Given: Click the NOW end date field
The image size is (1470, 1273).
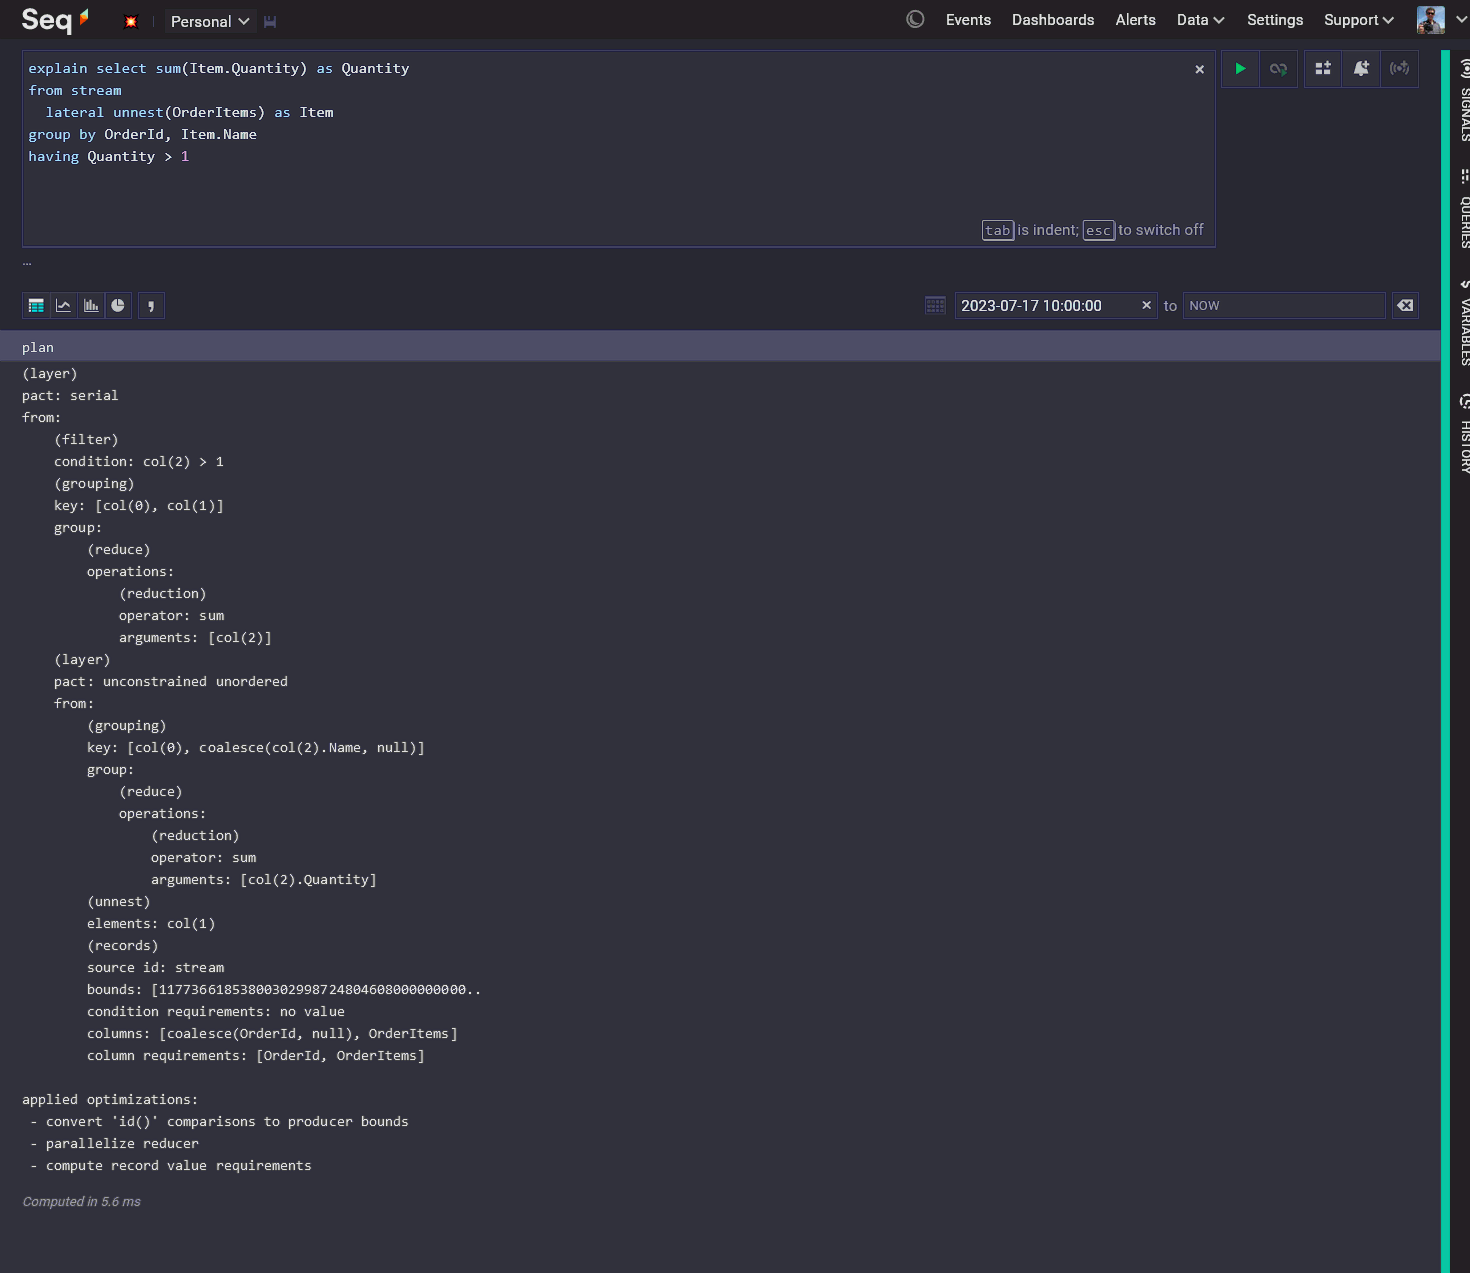Looking at the screenshot, I should [x=1284, y=306].
